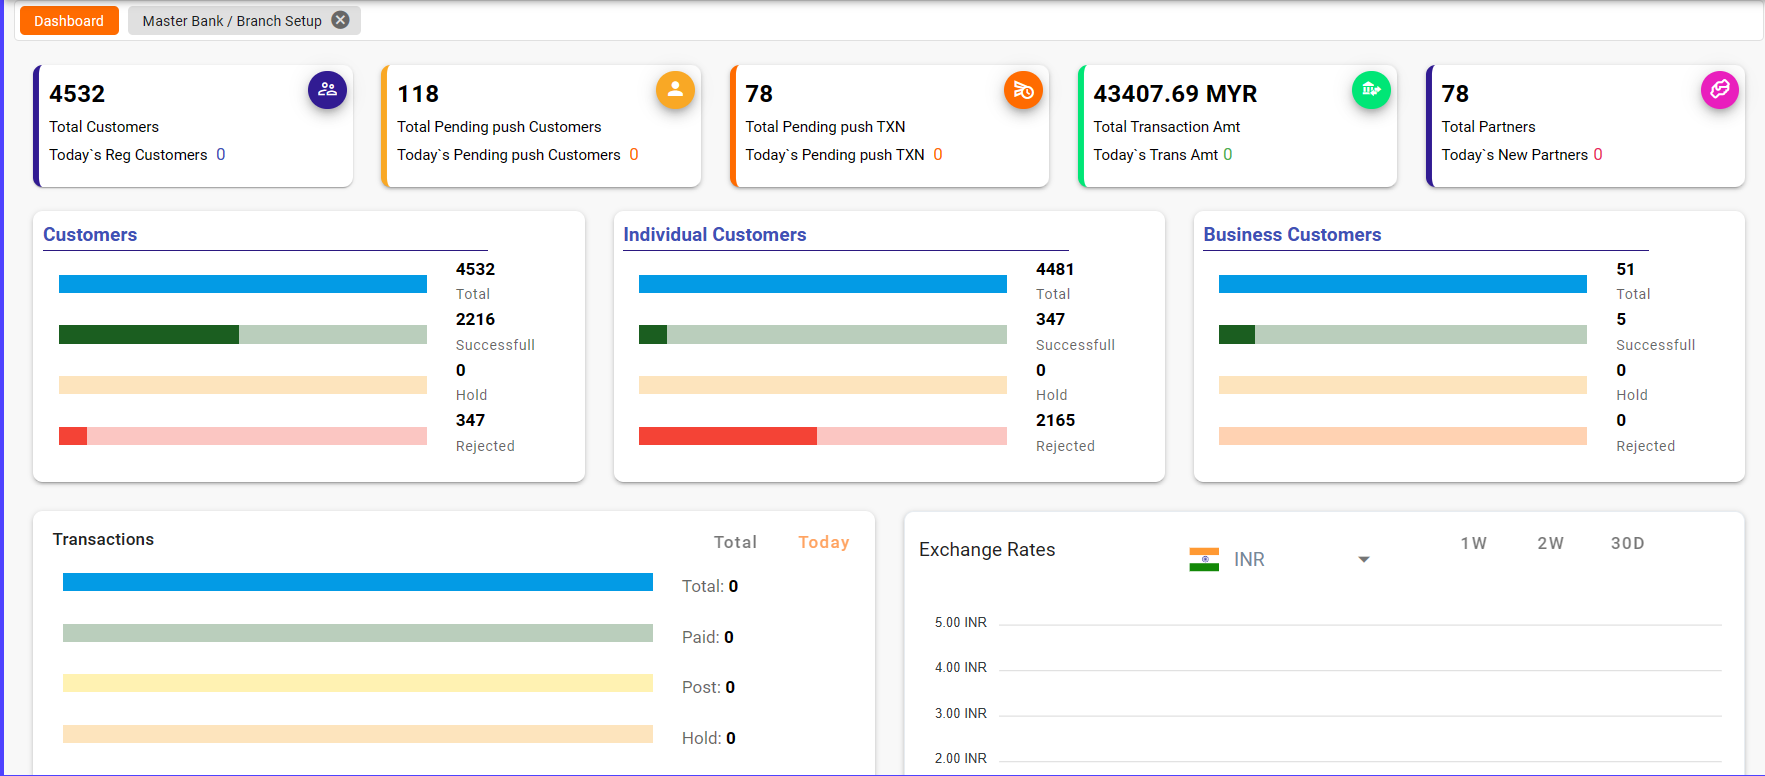Click the Pending push TXN orange icon

click(x=1023, y=90)
